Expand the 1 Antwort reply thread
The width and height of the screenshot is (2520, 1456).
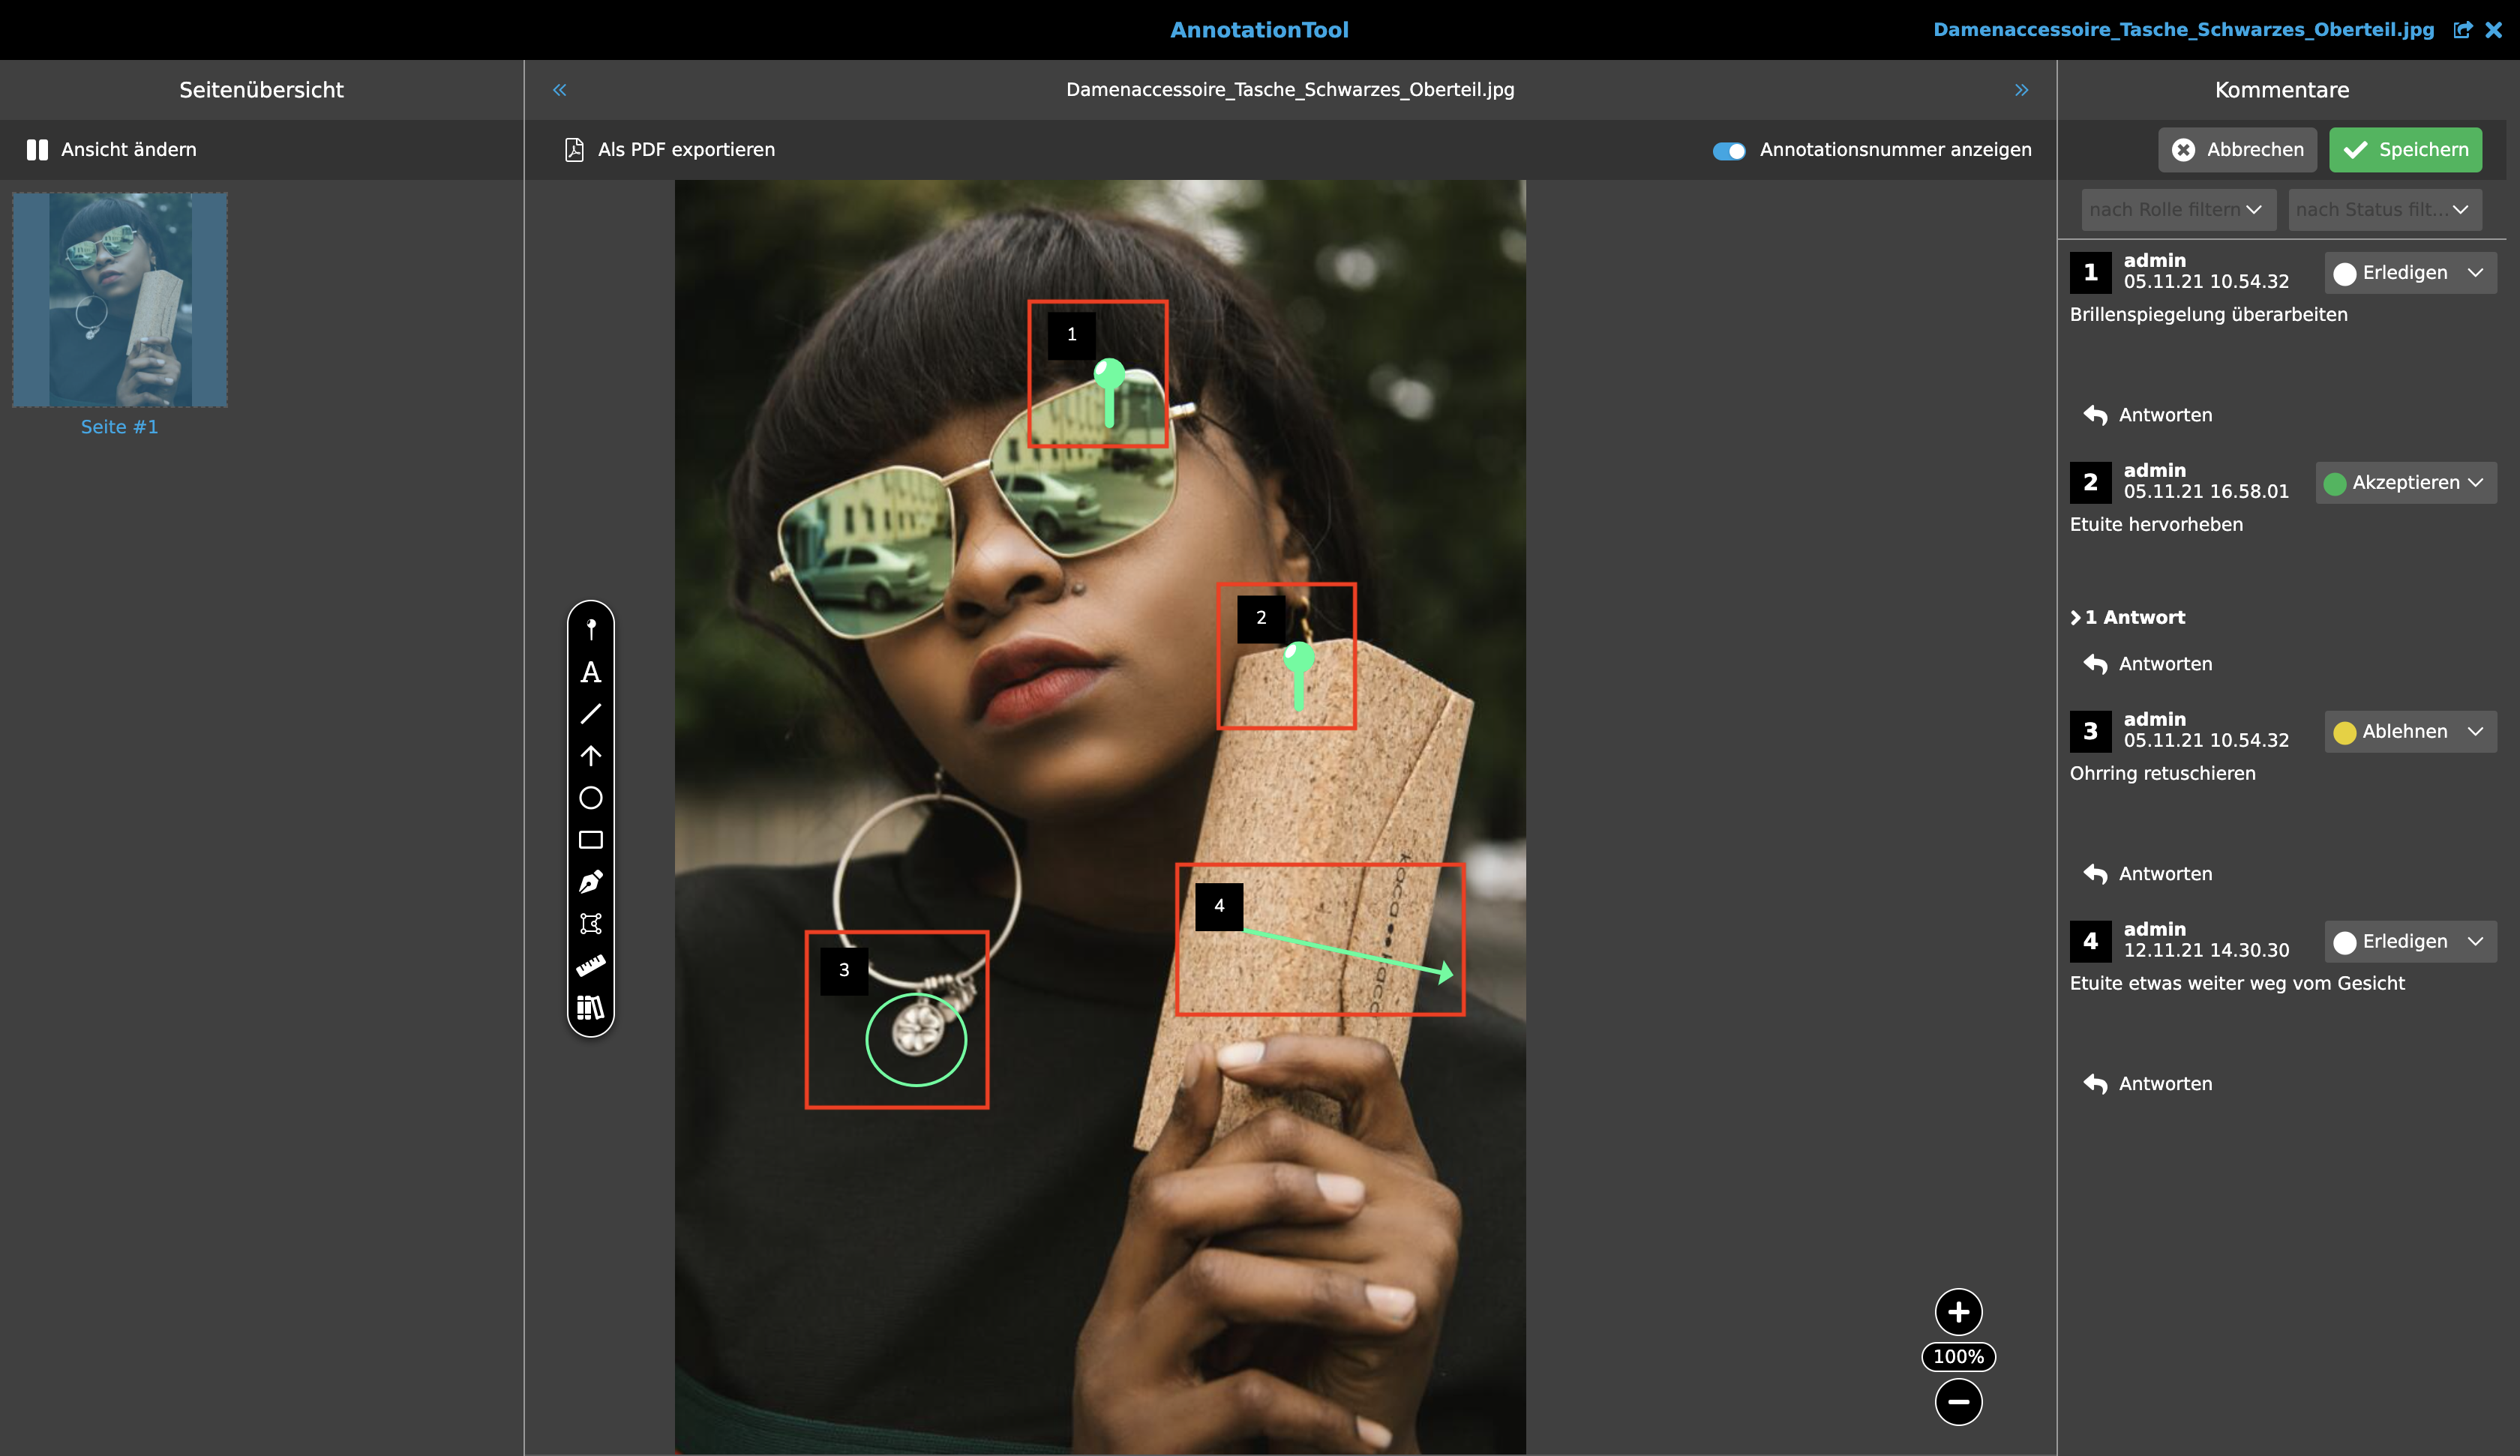tap(2128, 618)
